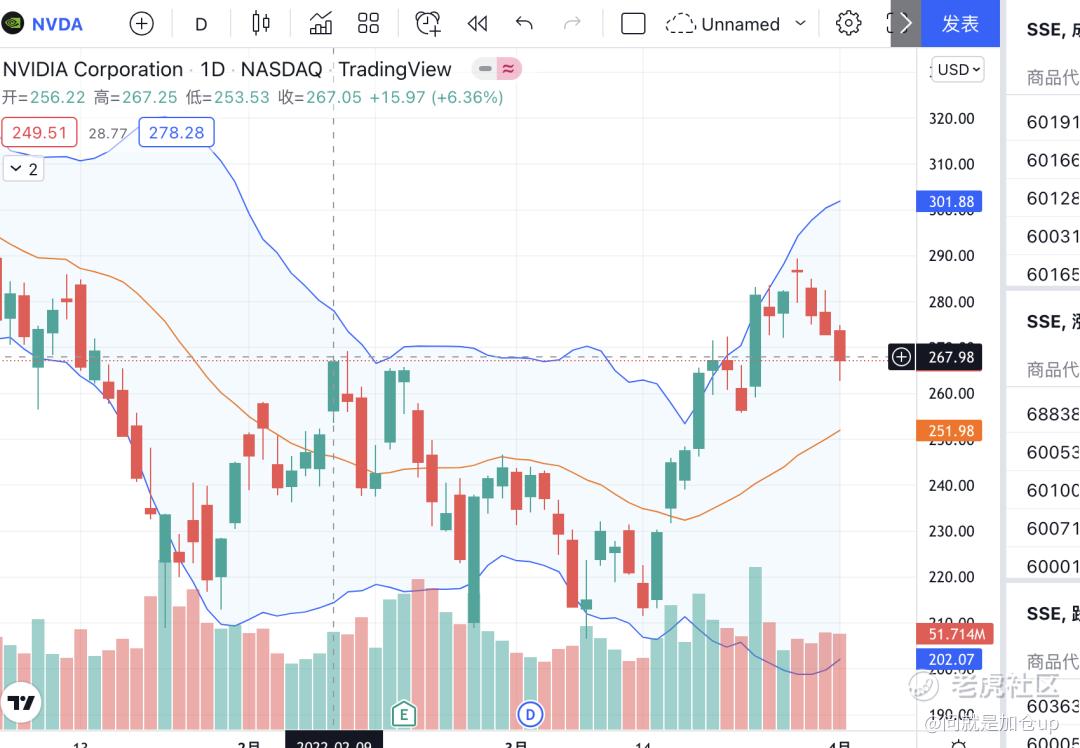The height and width of the screenshot is (748, 1080).
Task: Create a price alert with the alarm icon
Action: pyautogui.click(x=428, y=24)
